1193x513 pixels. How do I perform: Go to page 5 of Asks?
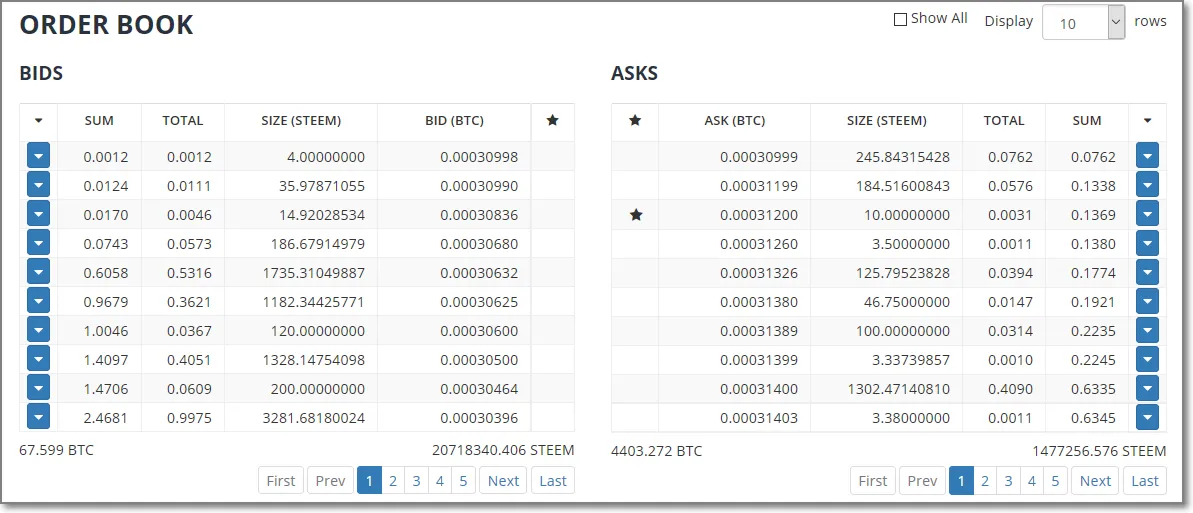coord(1055,481)
